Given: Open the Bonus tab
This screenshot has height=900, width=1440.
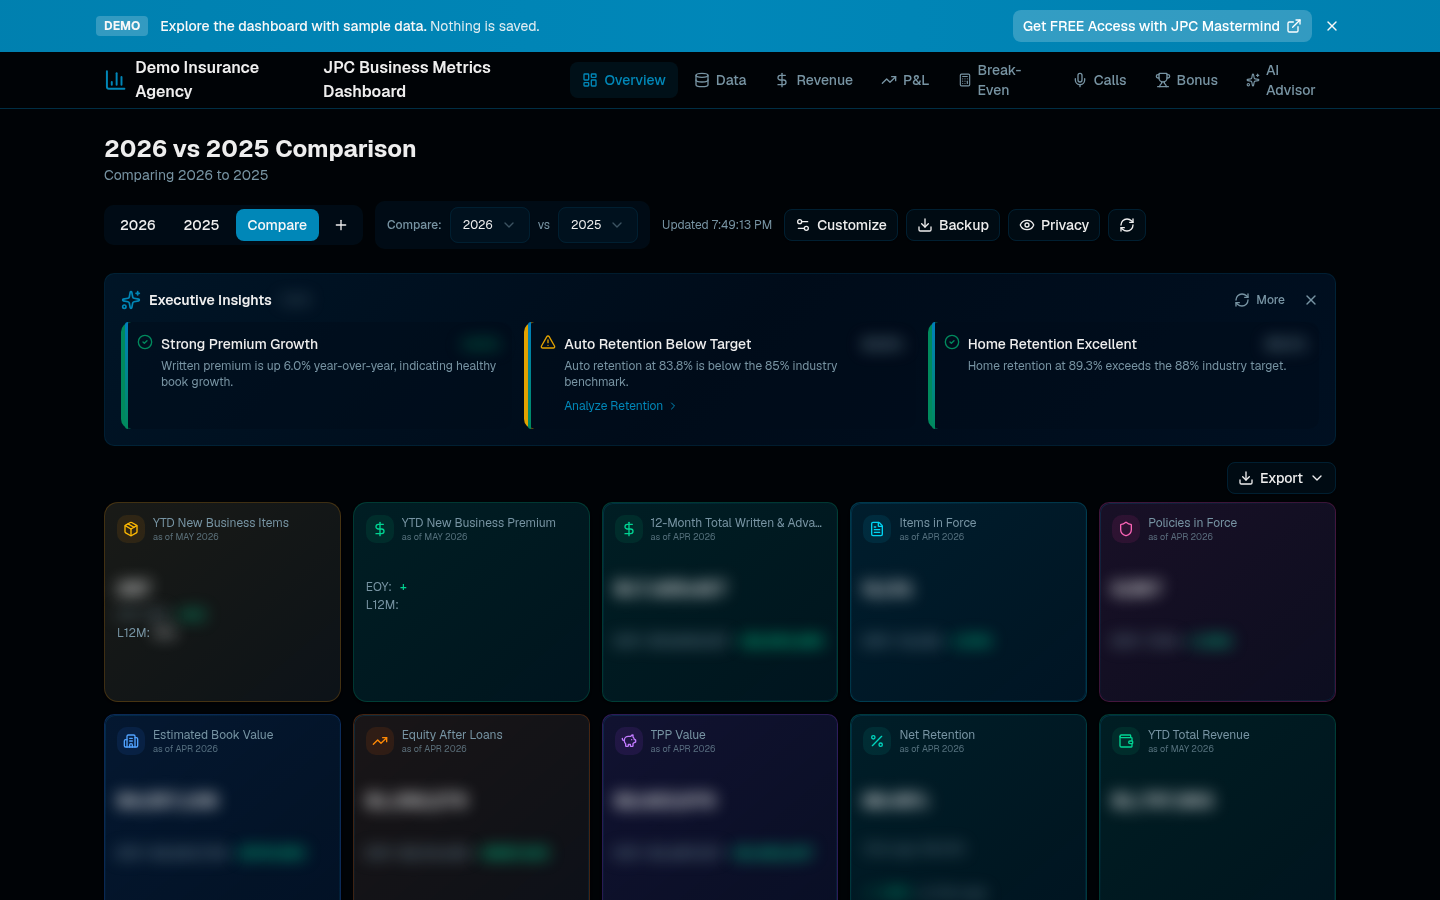Looking at the screenshot, I should point(1186,80).
